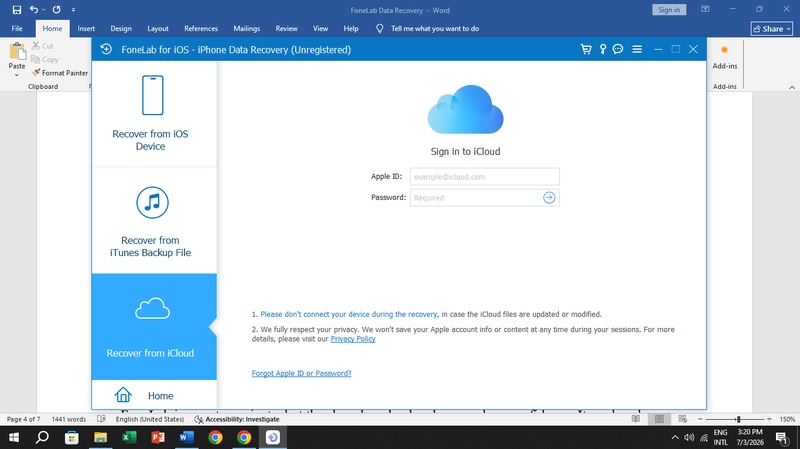This screenshot has height=449, width=800.
Task: Click the Apple ID input field
Action: point(484,177)
